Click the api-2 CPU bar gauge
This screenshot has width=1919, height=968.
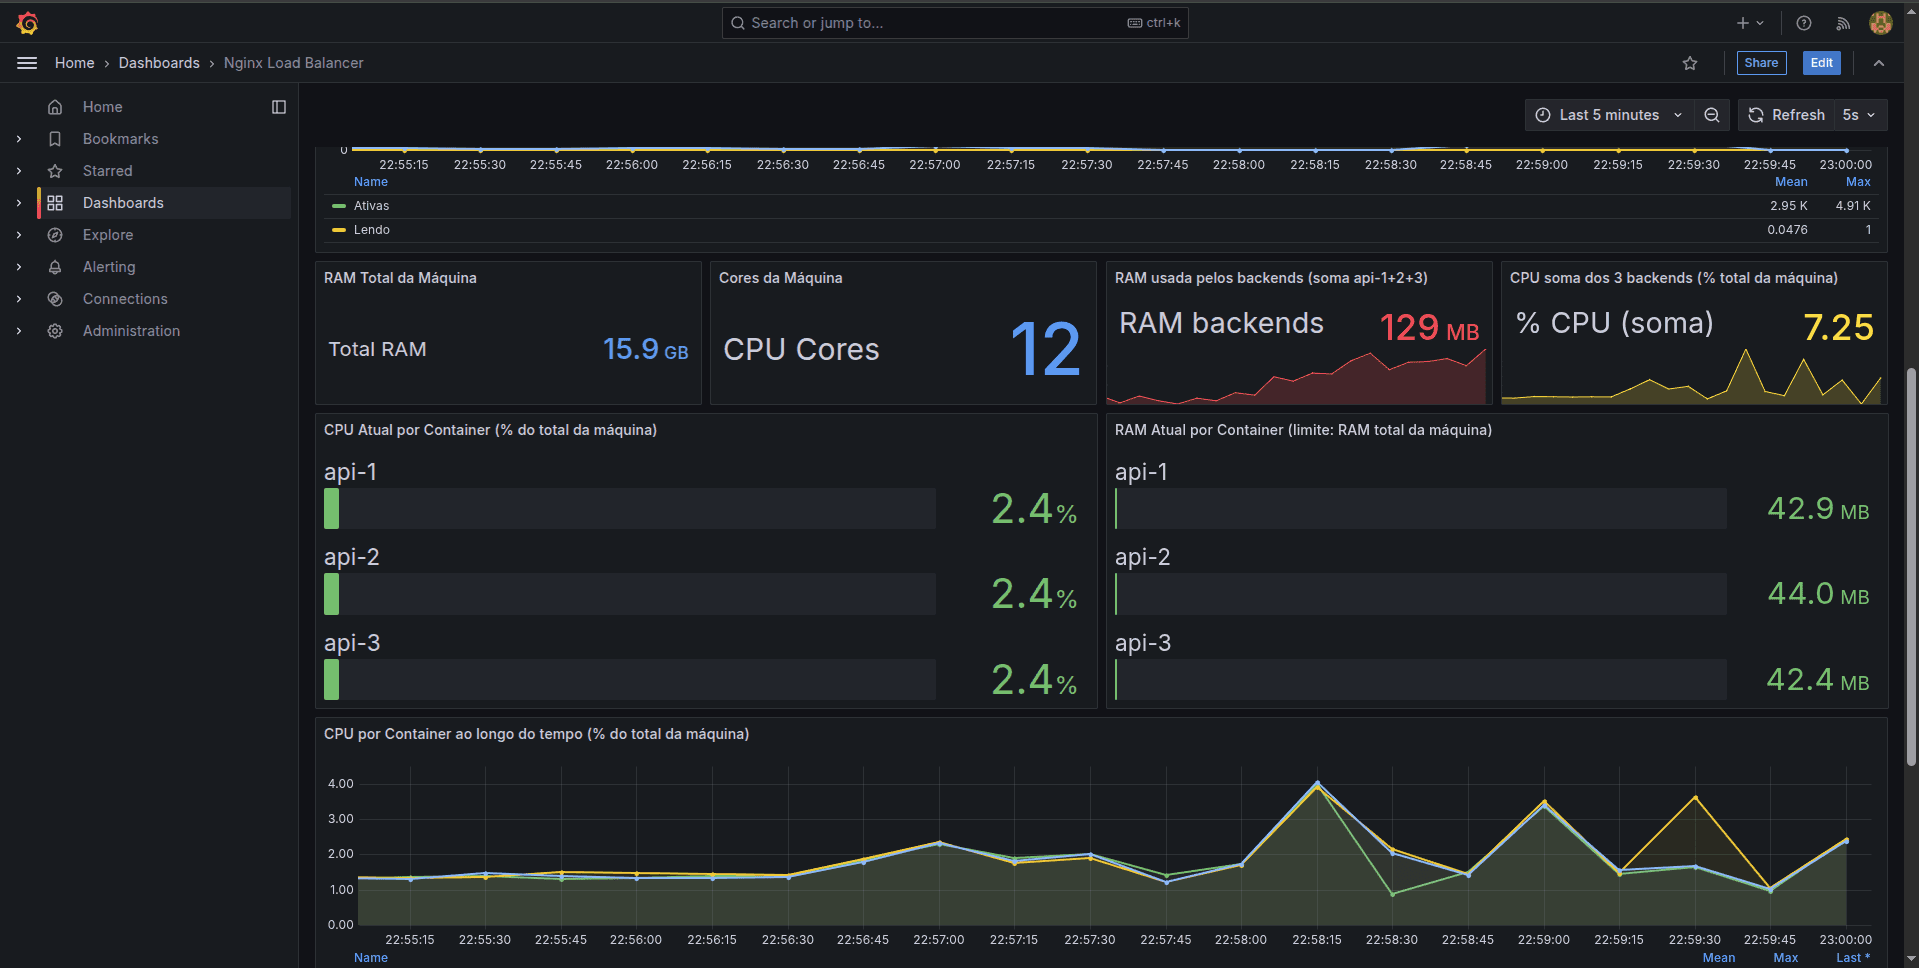click(630, 594)
